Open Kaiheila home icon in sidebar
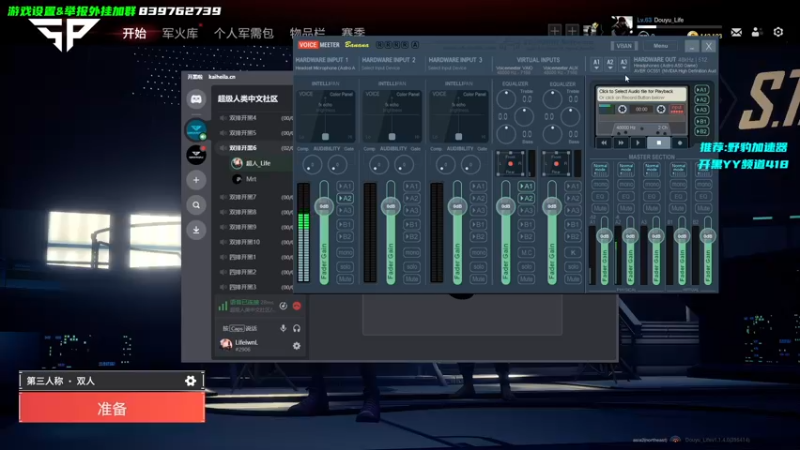The image size is (800, 450). click(196, 99)
